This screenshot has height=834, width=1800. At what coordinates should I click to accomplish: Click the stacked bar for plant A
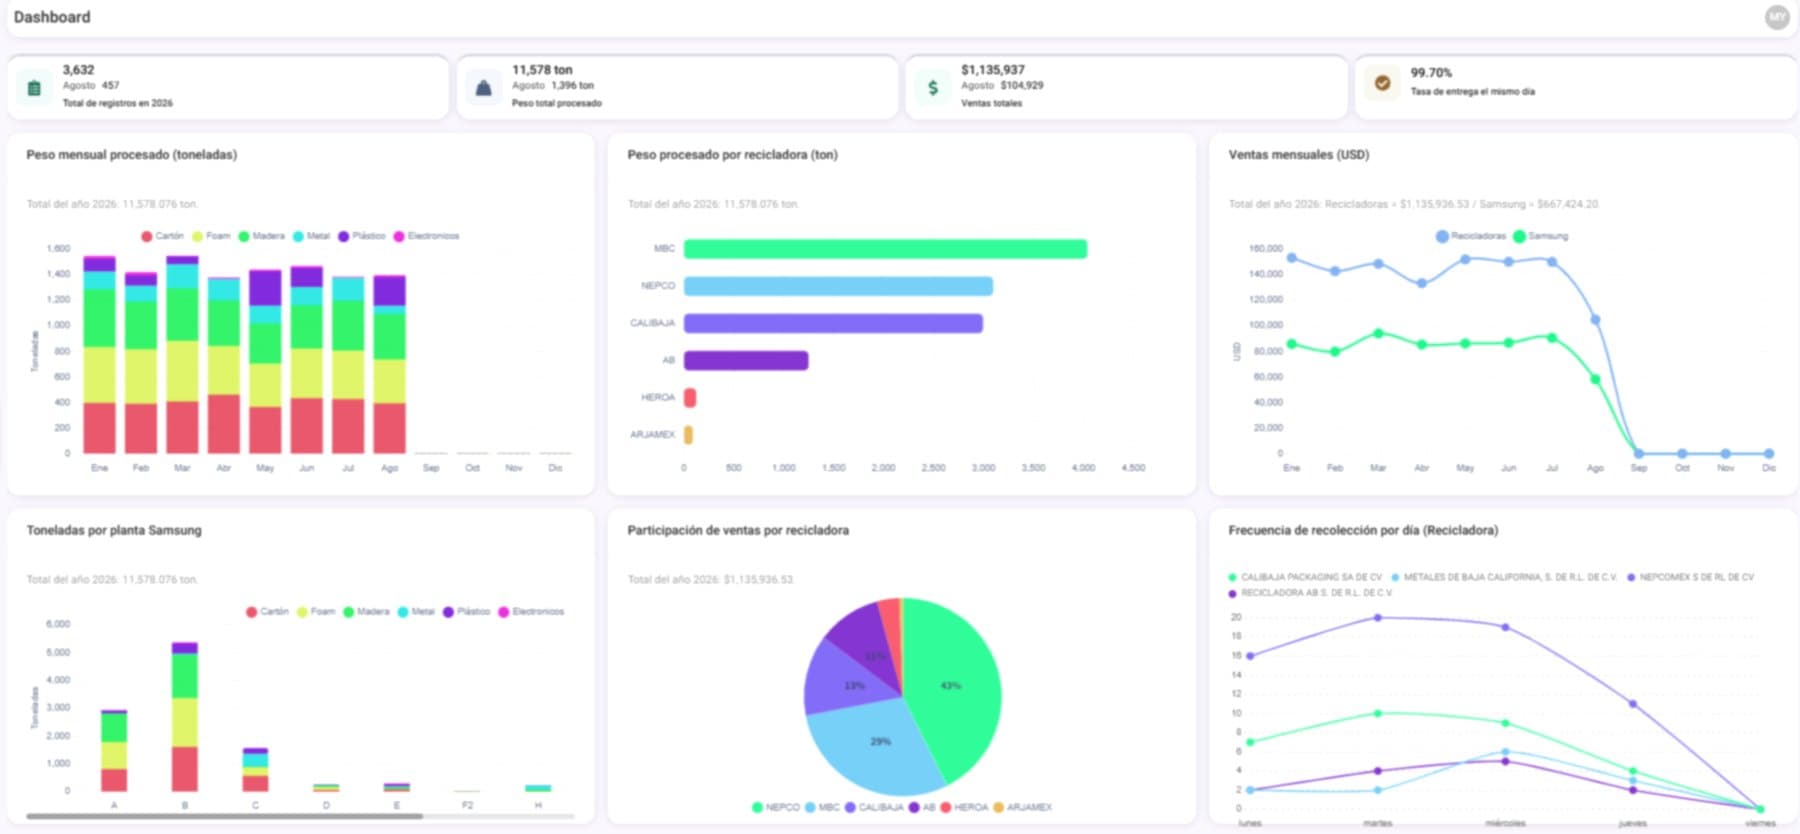(x=114, y=751)
